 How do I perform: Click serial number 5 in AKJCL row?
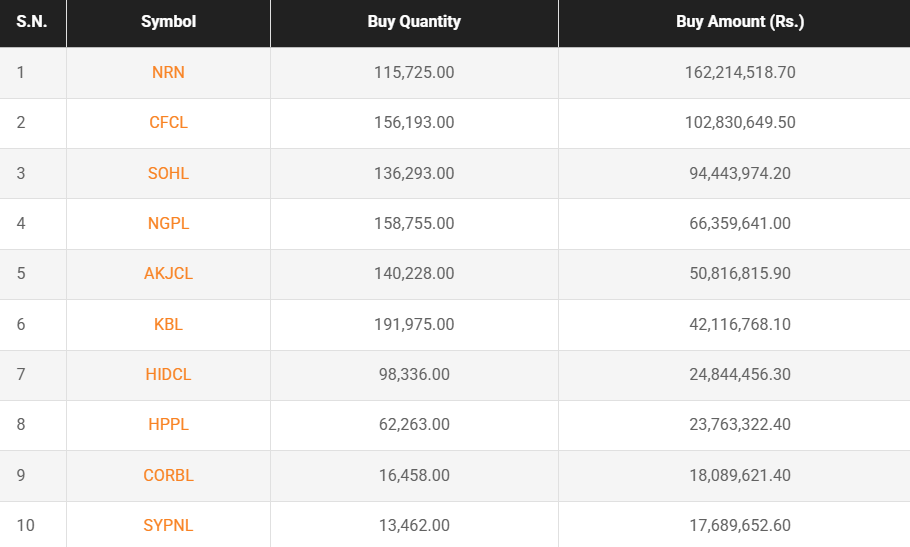tap(21, 273)
